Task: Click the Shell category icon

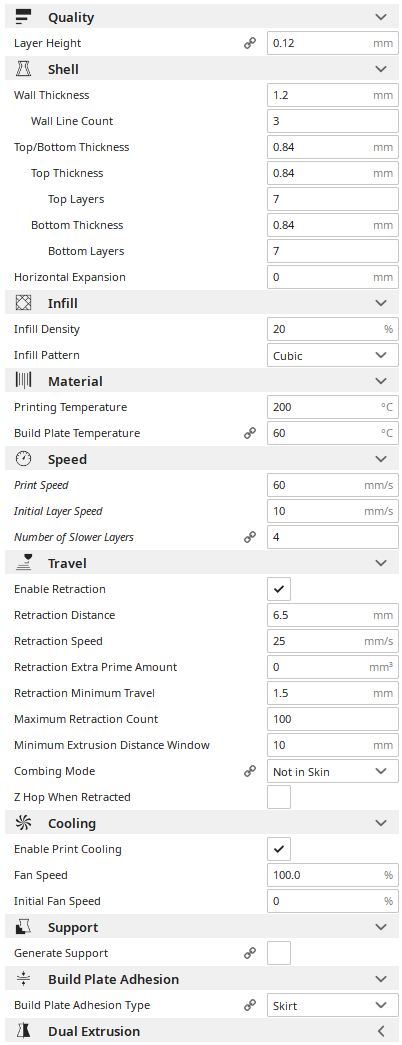Action: (23, 69)
